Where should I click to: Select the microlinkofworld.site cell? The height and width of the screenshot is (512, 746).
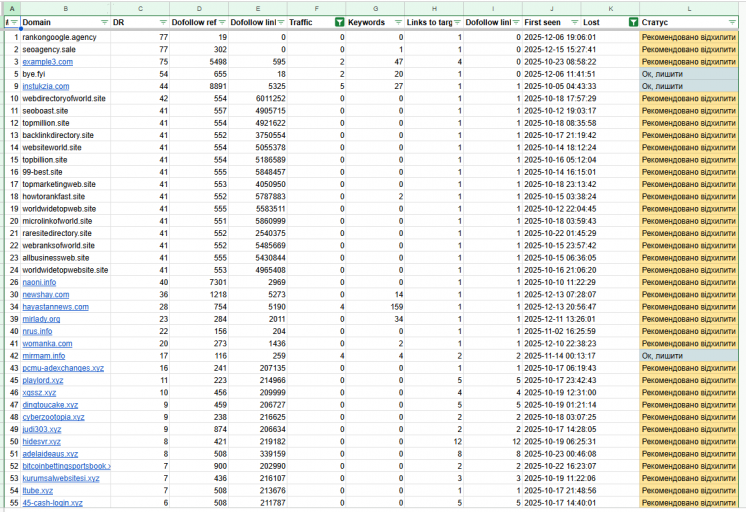pyautogui.click(x=66, y=221)
